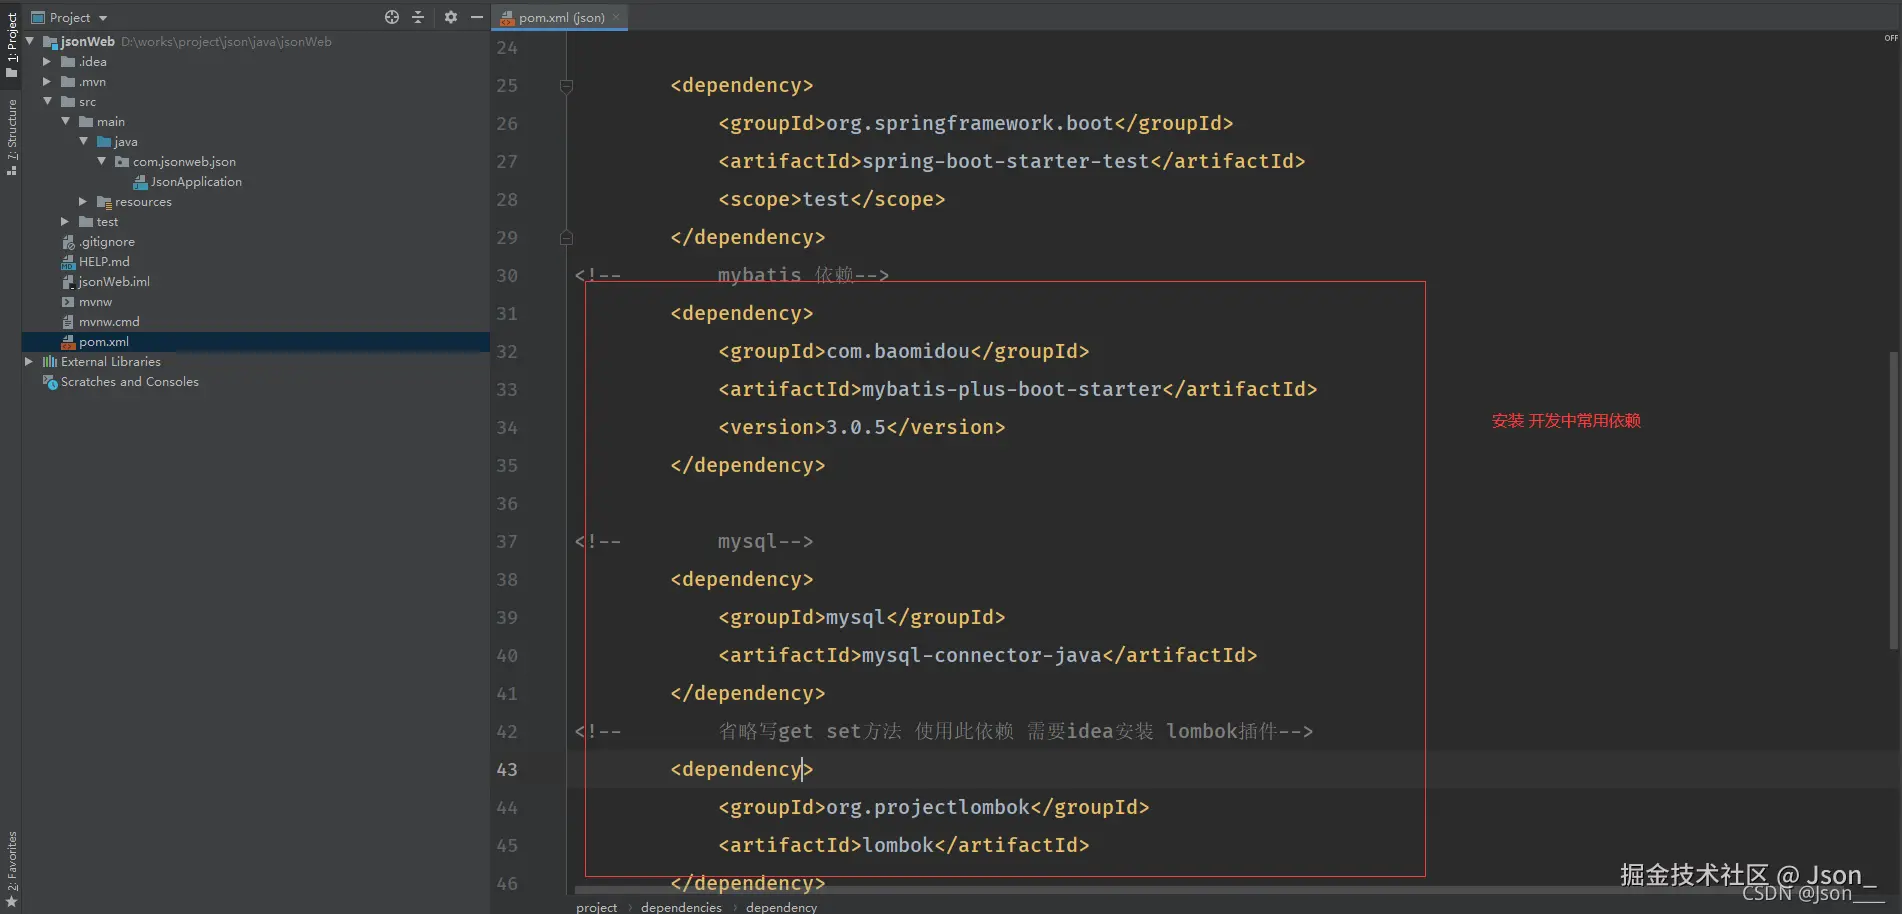Click the jsonWeb.iml file icon
Viewport: 1902px width, 914px height.
click(x=68, y=282)
